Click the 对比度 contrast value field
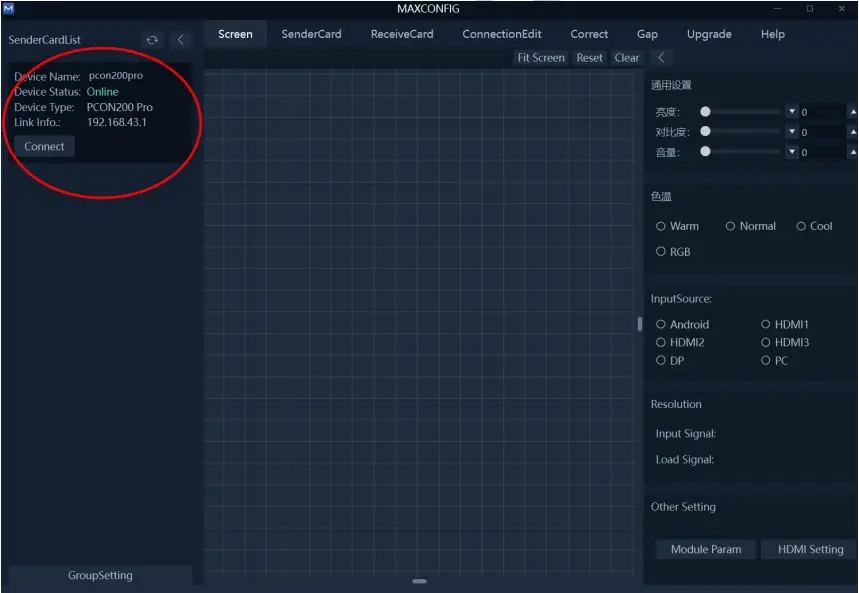The image size is (859, 593). pyautogui.click(x=823, y=132)
